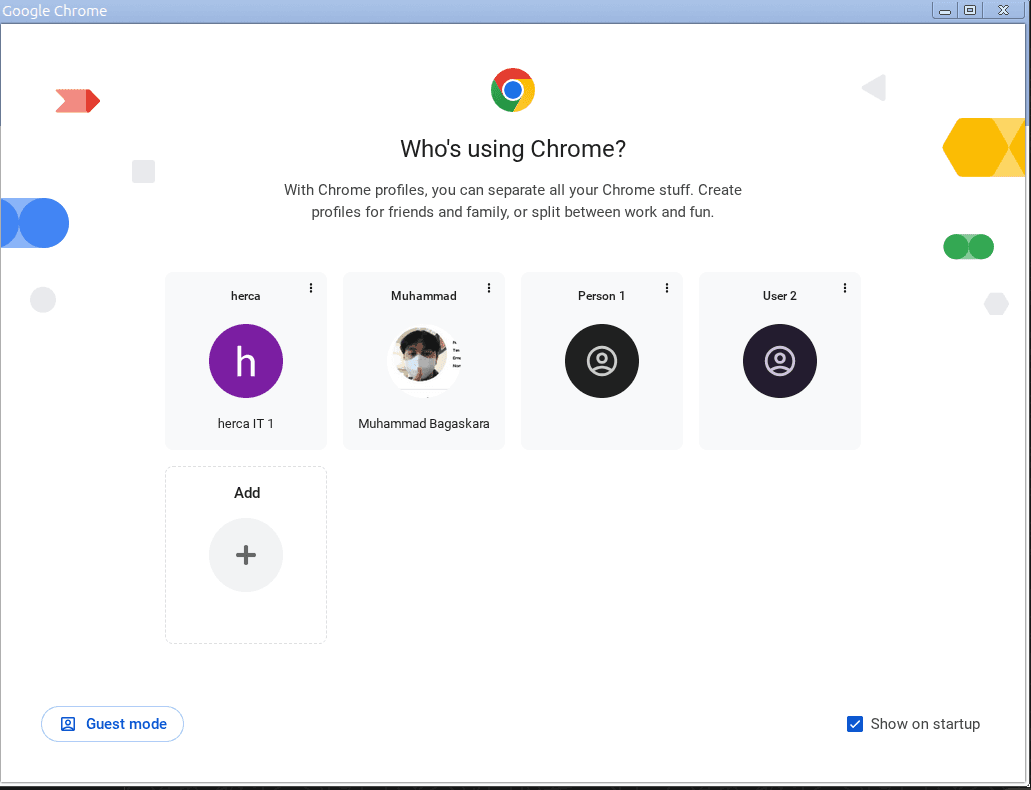Screen dimensions: 1031x790
Task: Select the Person 1 default avatar
Action: (602, 361)
